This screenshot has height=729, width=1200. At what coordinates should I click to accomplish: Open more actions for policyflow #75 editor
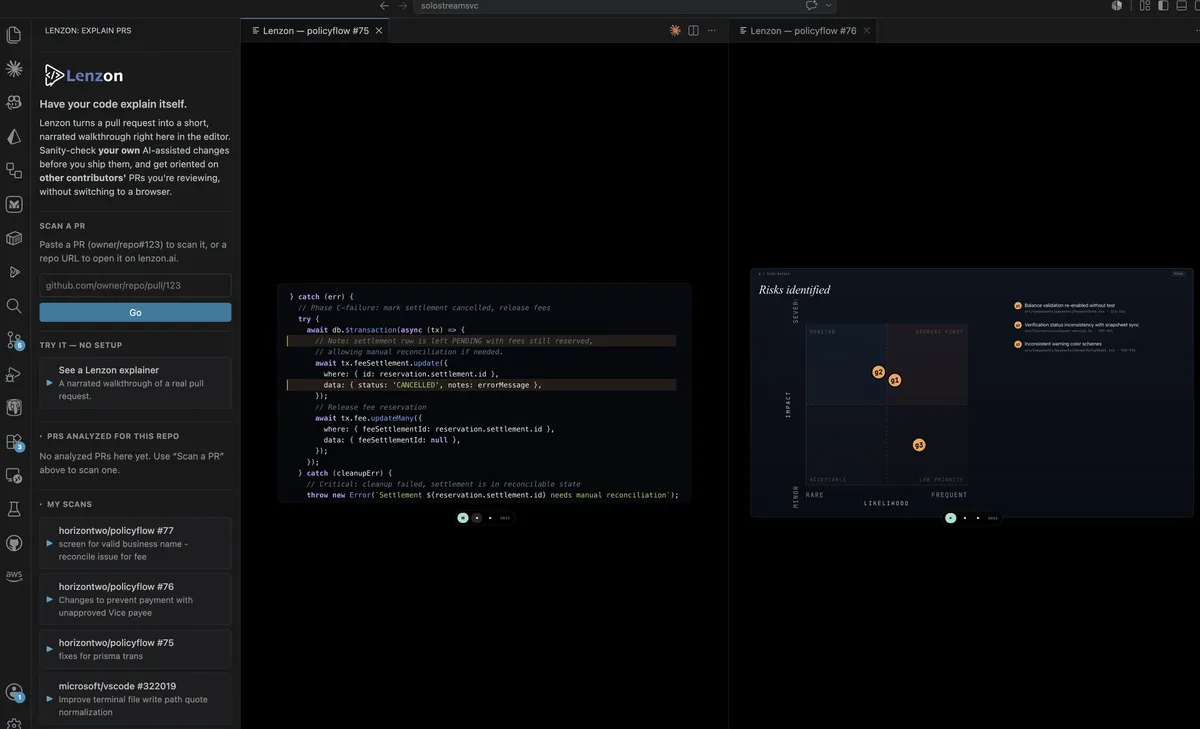point(711,31)
